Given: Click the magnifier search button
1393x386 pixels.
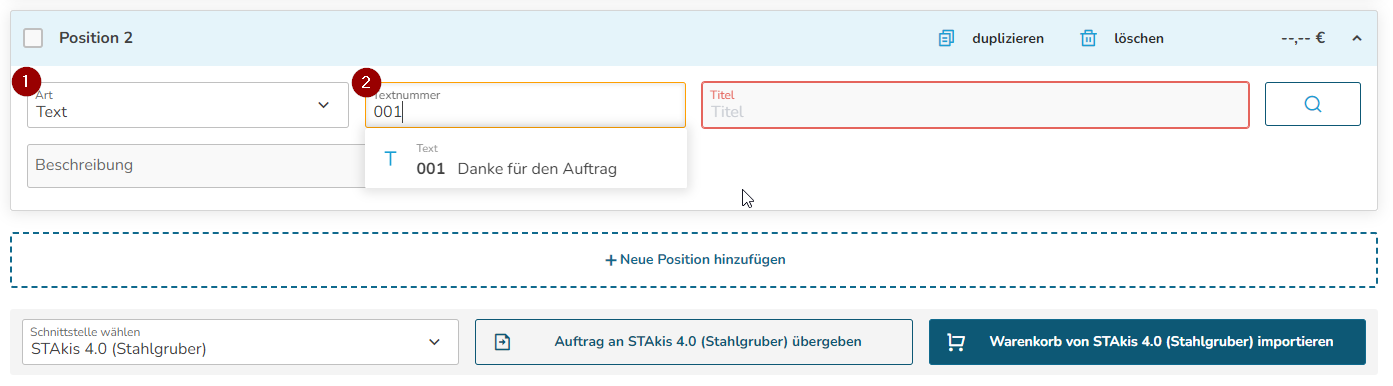Looking at the screenshot, I should point(1313,104).
